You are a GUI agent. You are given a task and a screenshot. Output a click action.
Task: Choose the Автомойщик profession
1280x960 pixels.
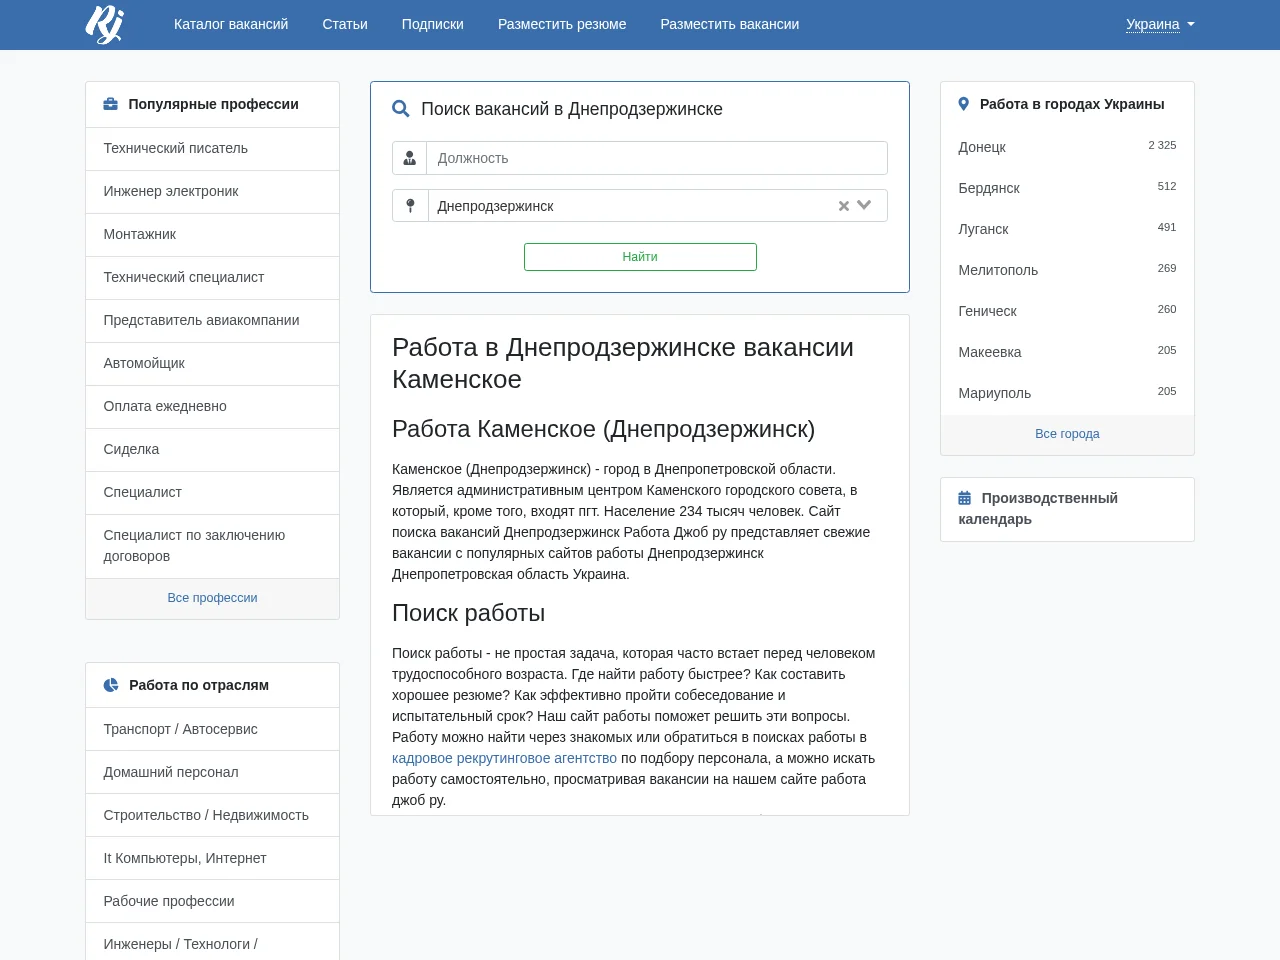coord(212,363)
